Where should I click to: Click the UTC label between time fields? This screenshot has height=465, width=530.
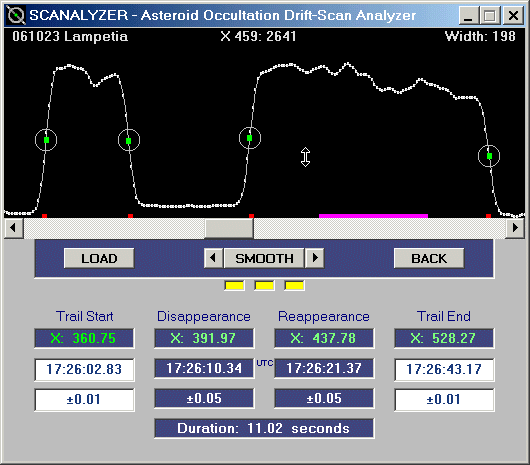click(264, 363)
